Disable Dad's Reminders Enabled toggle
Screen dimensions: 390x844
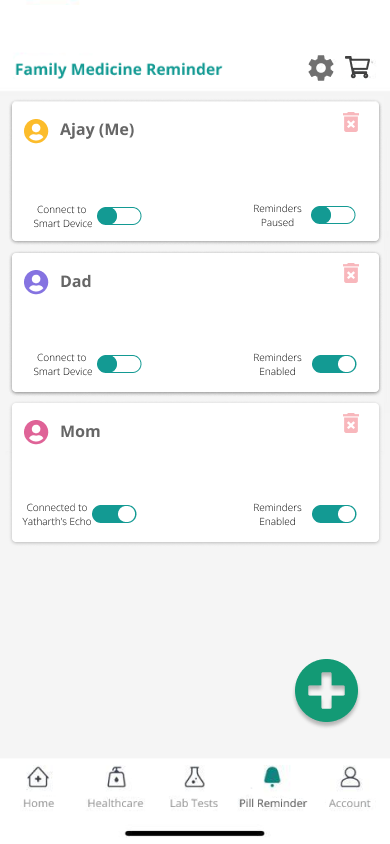click(334, 364)
